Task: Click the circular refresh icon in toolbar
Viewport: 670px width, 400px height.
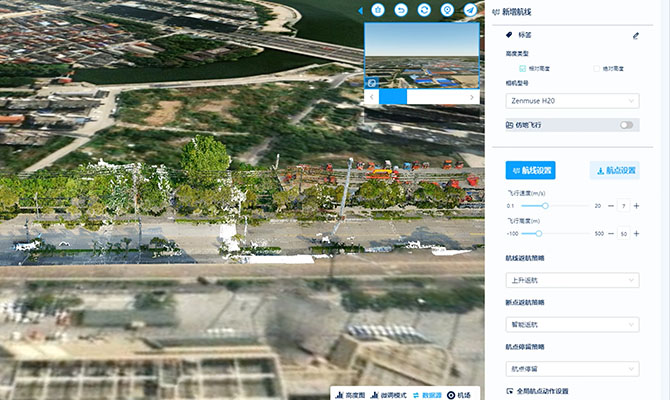Action: click(x=424, y=10)
